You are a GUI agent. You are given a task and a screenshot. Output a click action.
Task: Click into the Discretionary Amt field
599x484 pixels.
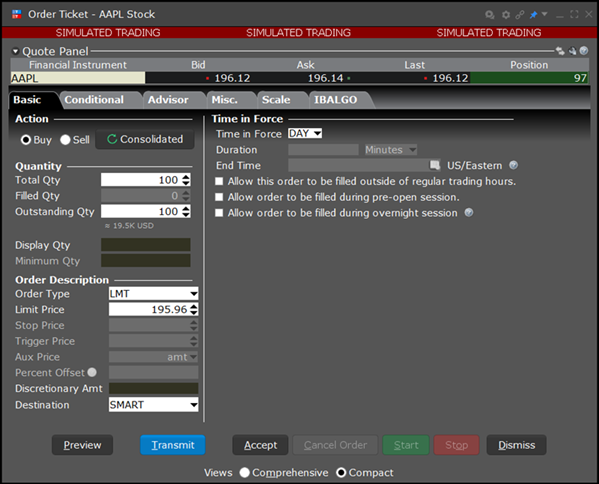[153, 388]
